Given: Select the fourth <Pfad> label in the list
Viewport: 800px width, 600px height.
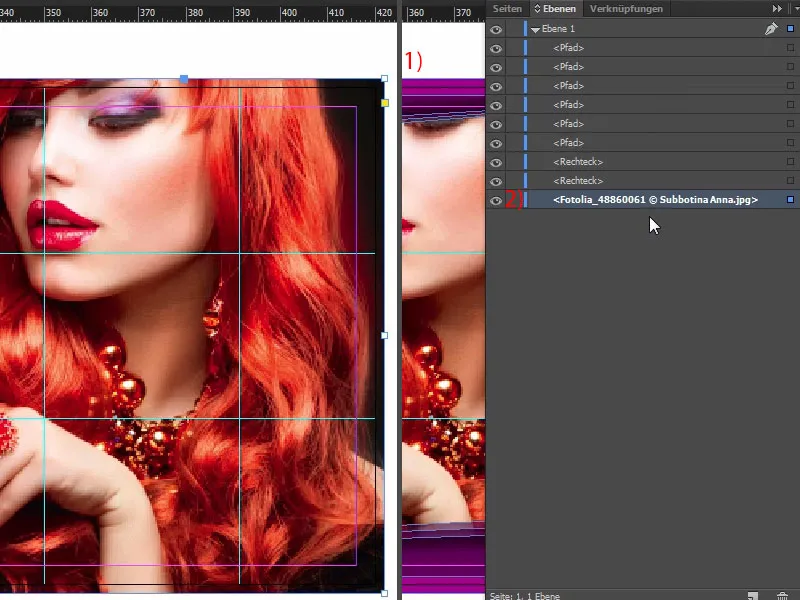Looking at the screenshot, I should (x=568, y=105).
